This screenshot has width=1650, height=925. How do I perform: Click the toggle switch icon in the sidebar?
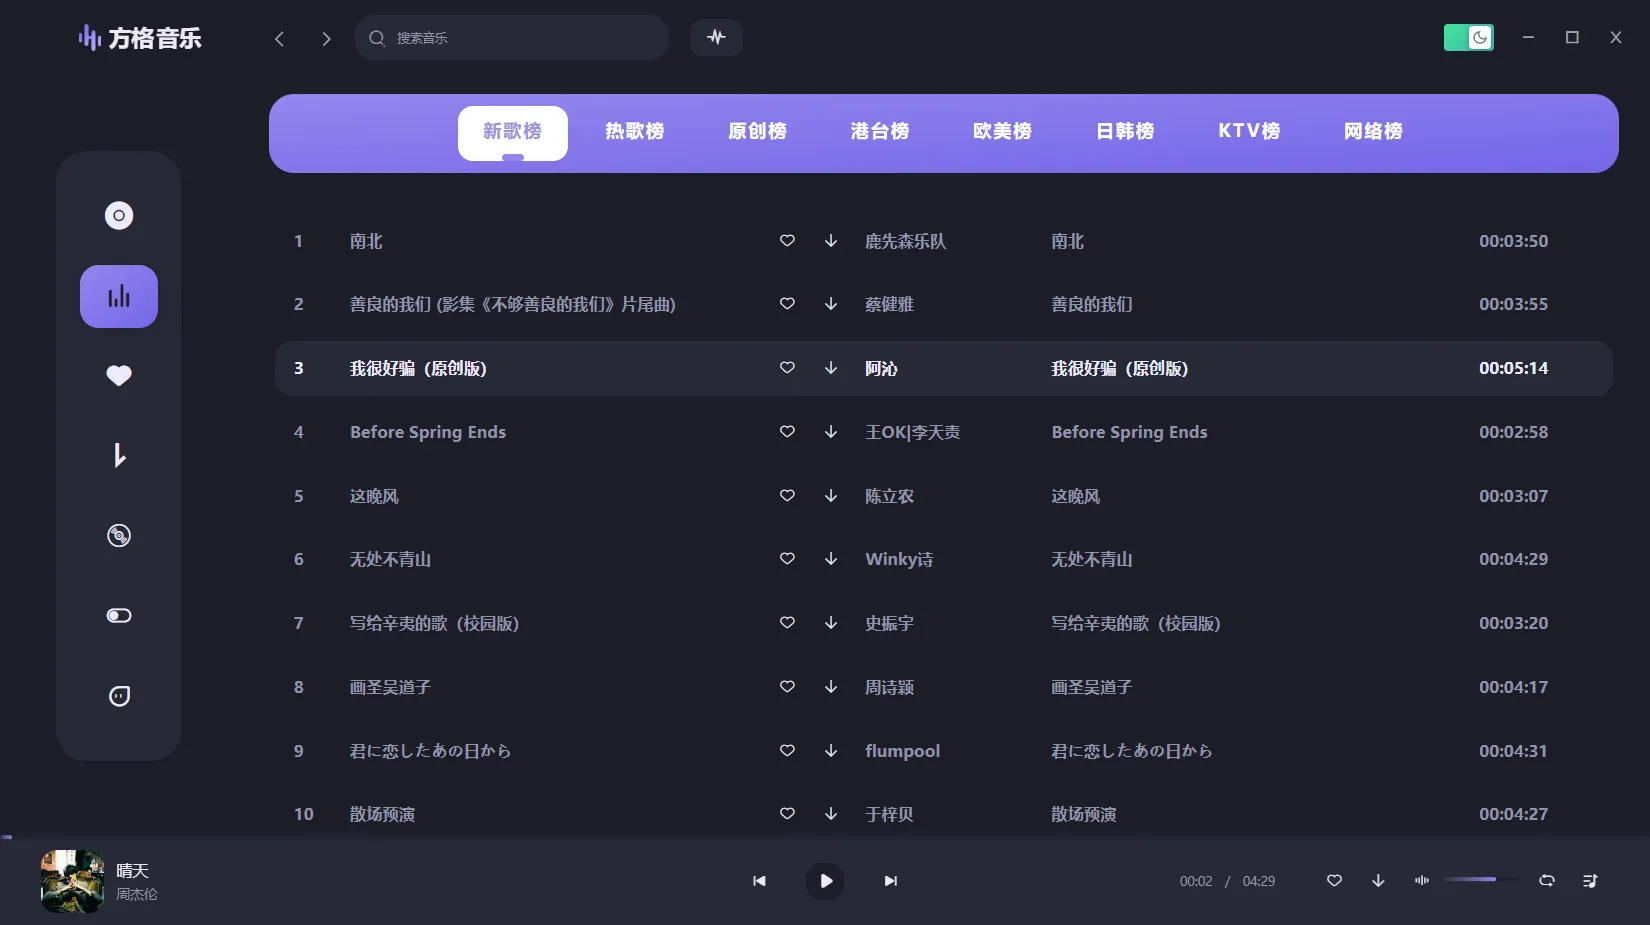pyautogui.click(x=118, y=615)
